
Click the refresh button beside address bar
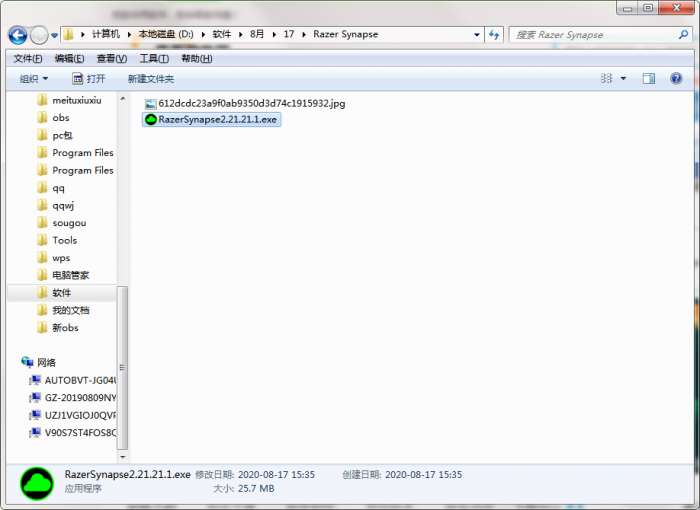click(494, 34)
